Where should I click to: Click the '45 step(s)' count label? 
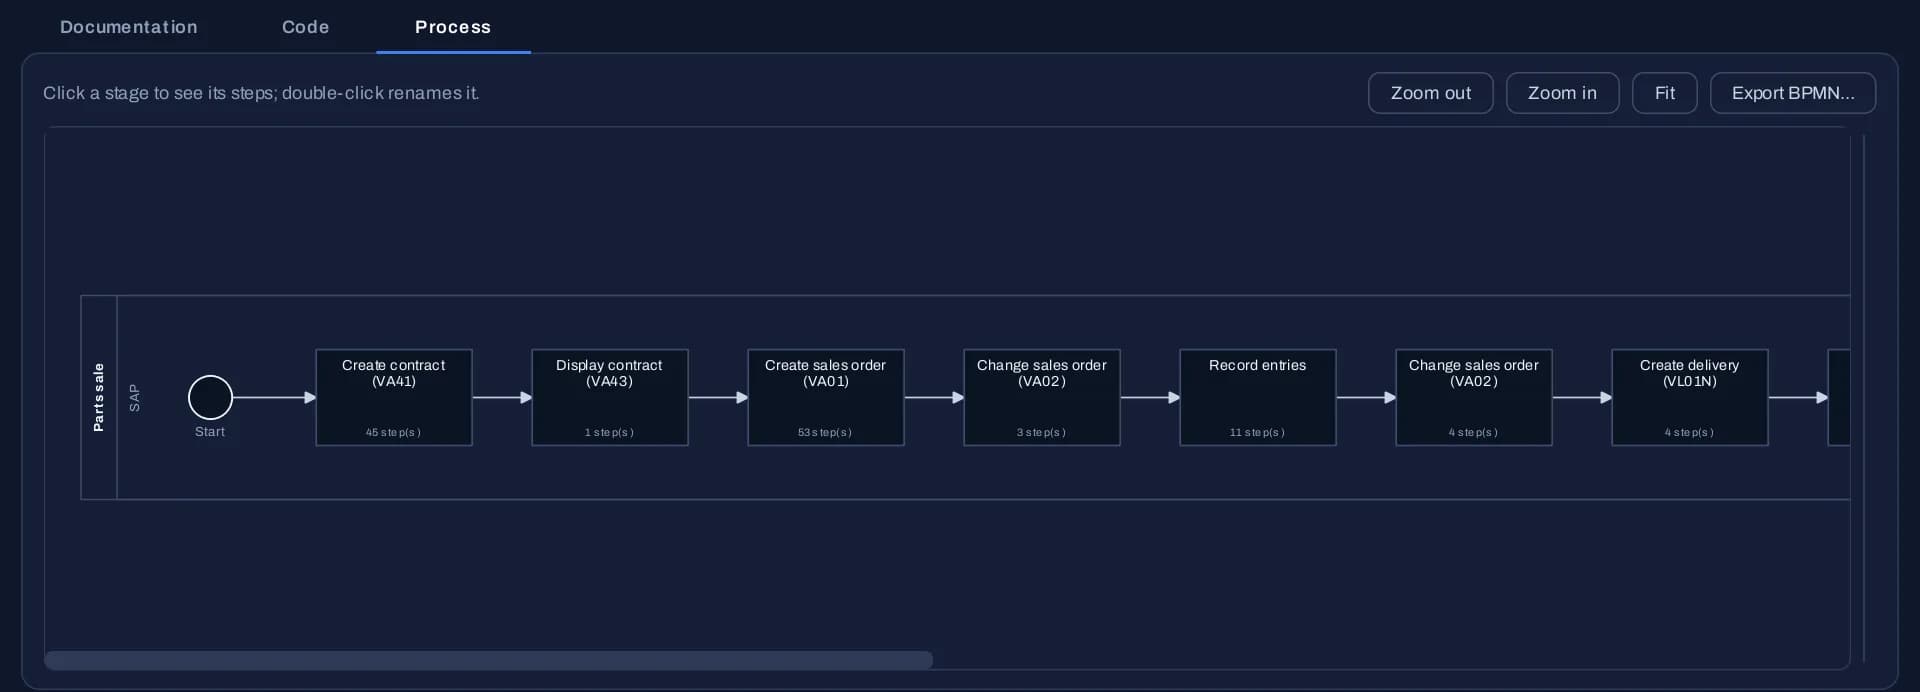[x=393, y=432]
